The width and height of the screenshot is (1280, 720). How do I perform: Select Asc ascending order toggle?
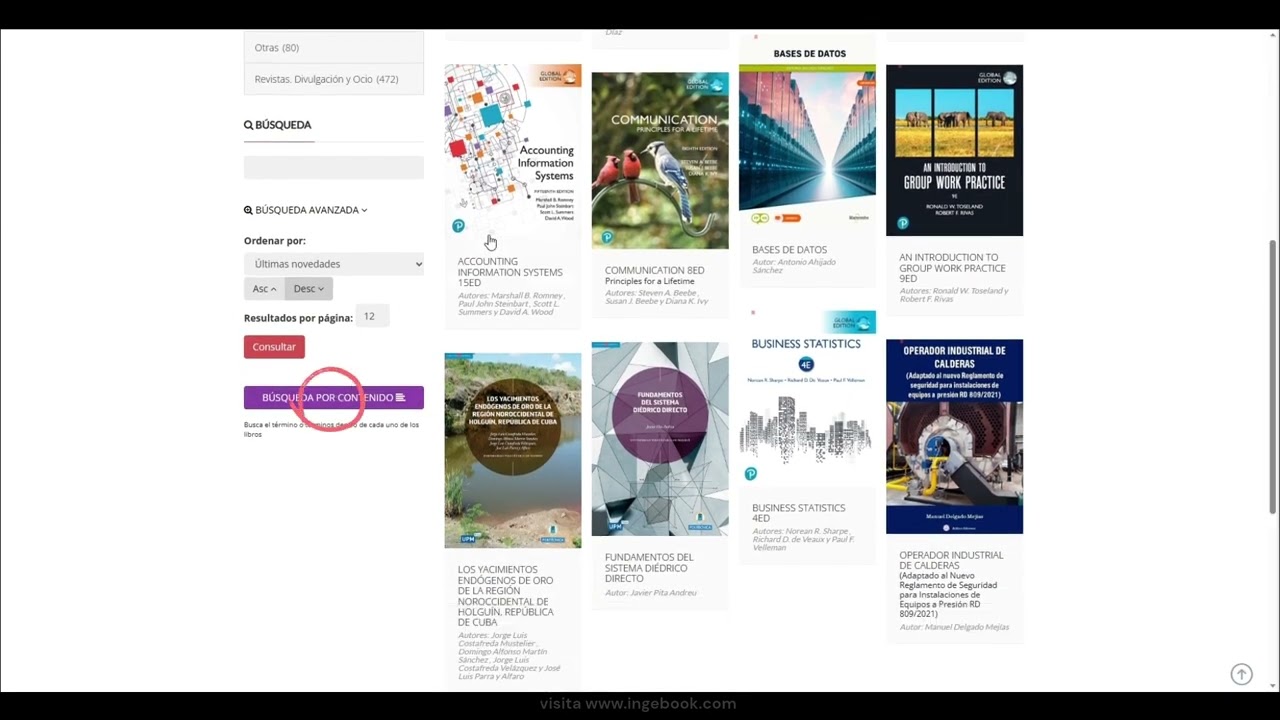(x=264, y=289)
